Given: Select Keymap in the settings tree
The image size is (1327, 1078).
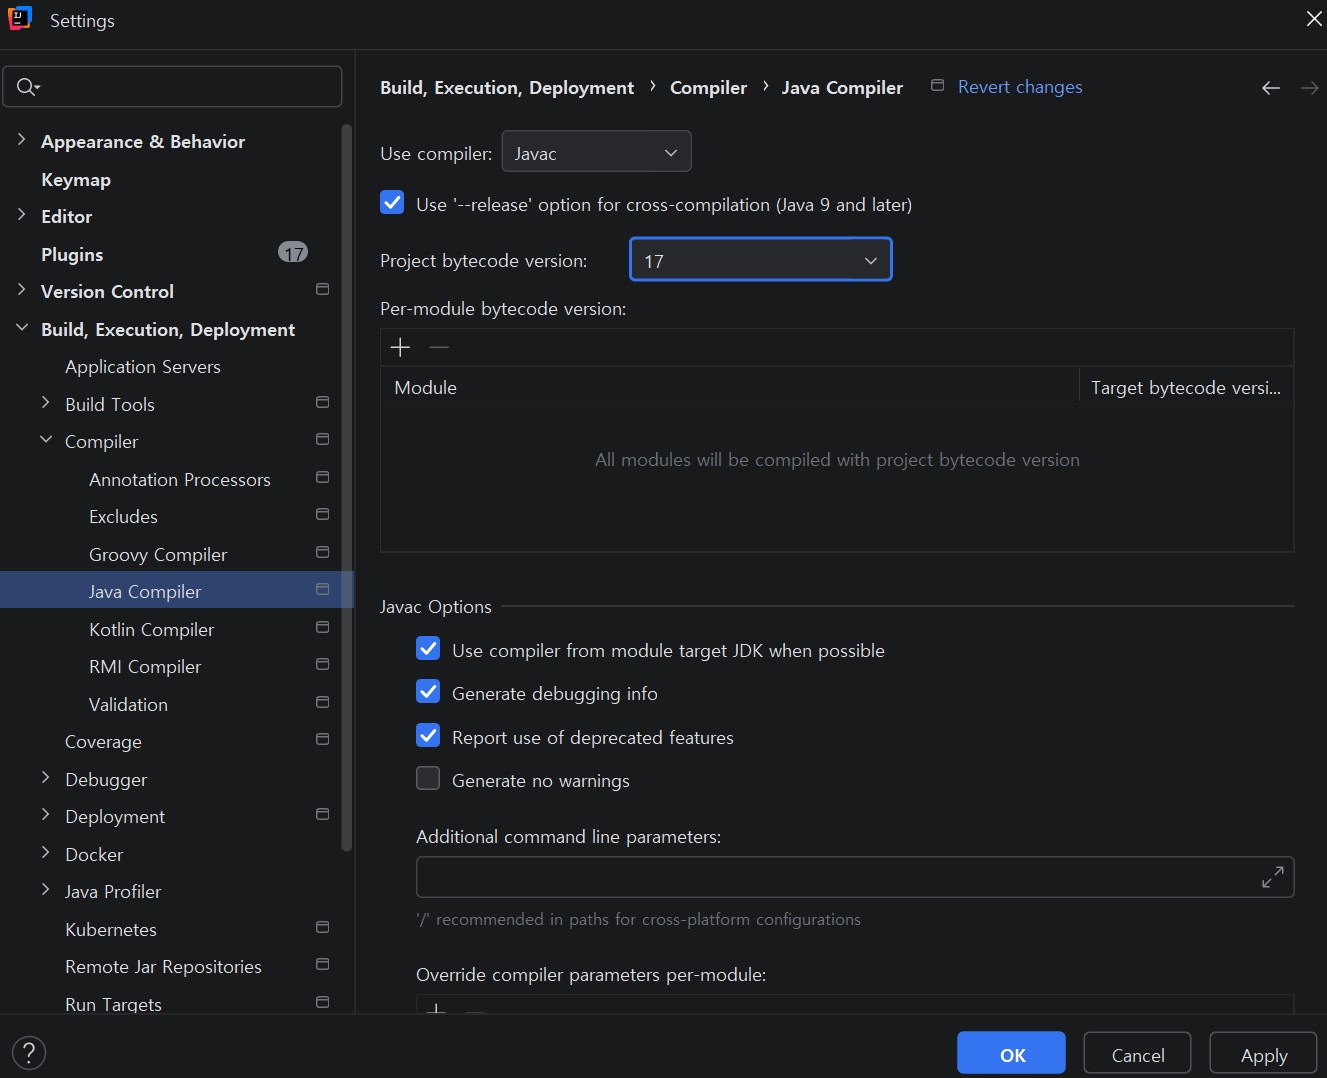Looking at the screenshot, I should point(76,180).
